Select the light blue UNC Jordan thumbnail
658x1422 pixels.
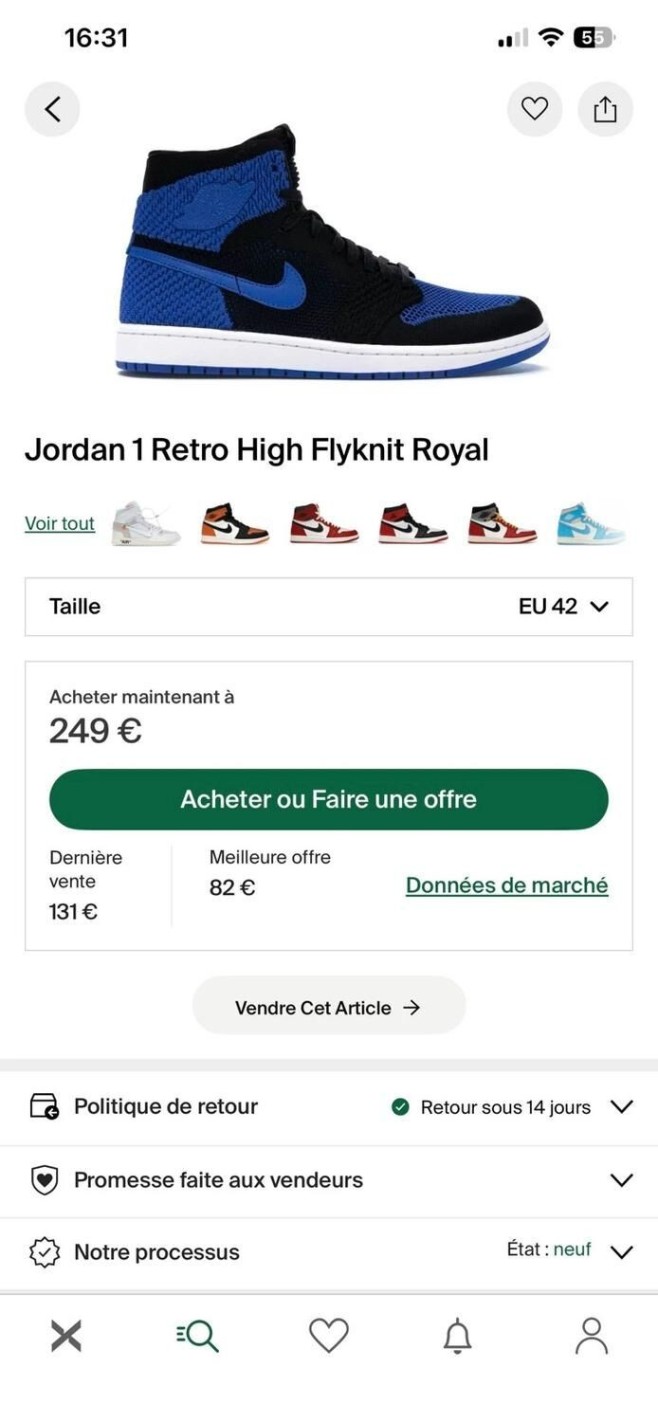[591, 523]
